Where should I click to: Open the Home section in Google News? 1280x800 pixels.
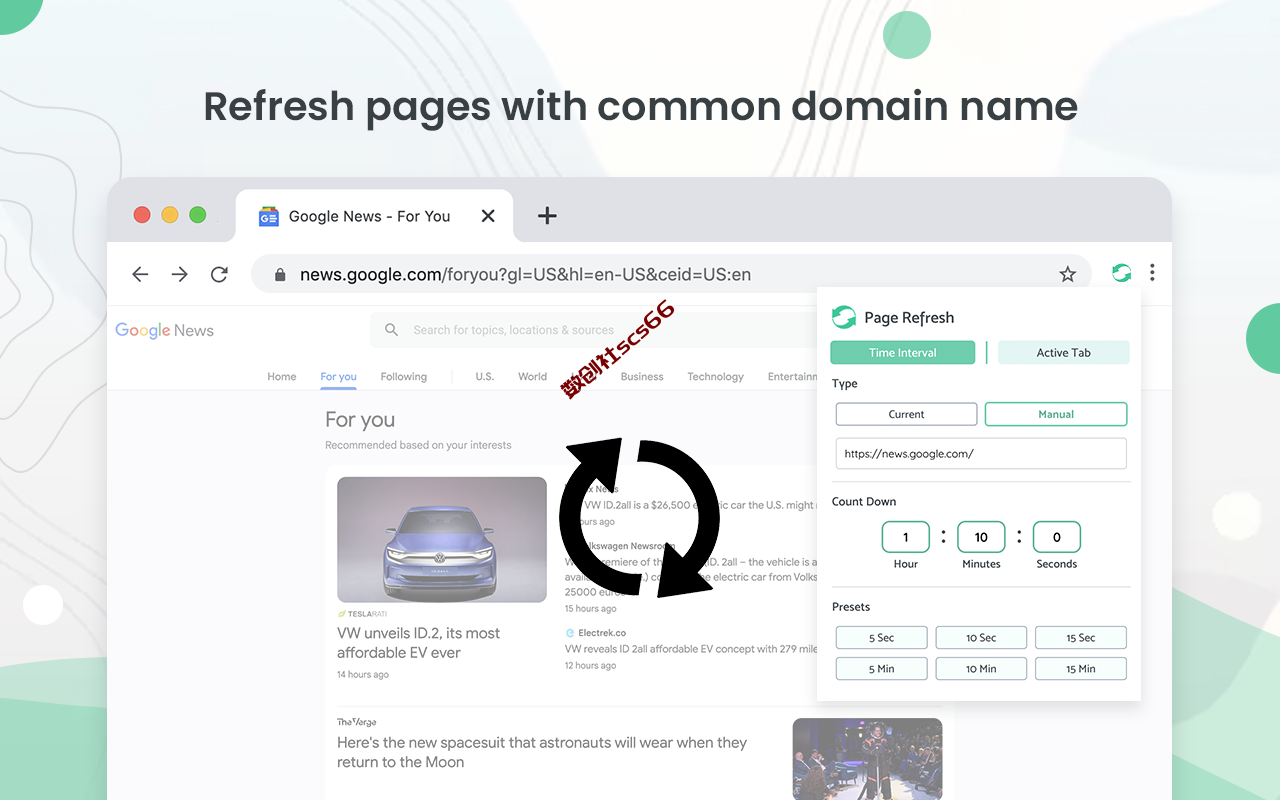[x=282, y=377]
